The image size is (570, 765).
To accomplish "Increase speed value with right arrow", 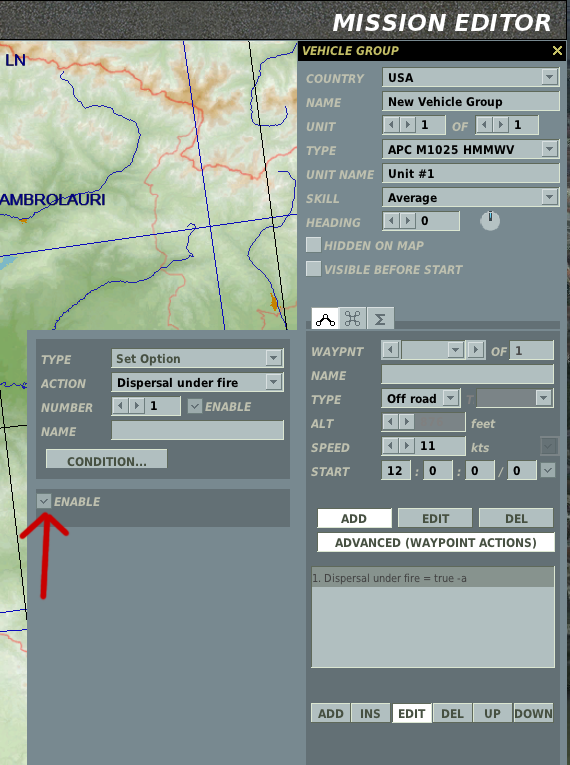I will pos(407,445).
